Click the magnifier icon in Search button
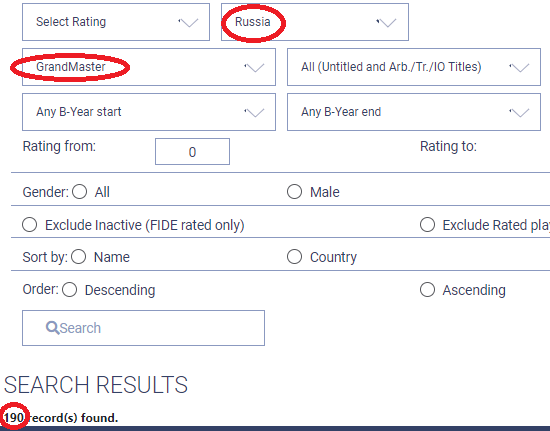The height and width of the screenshot is (431, 550). 52,328
